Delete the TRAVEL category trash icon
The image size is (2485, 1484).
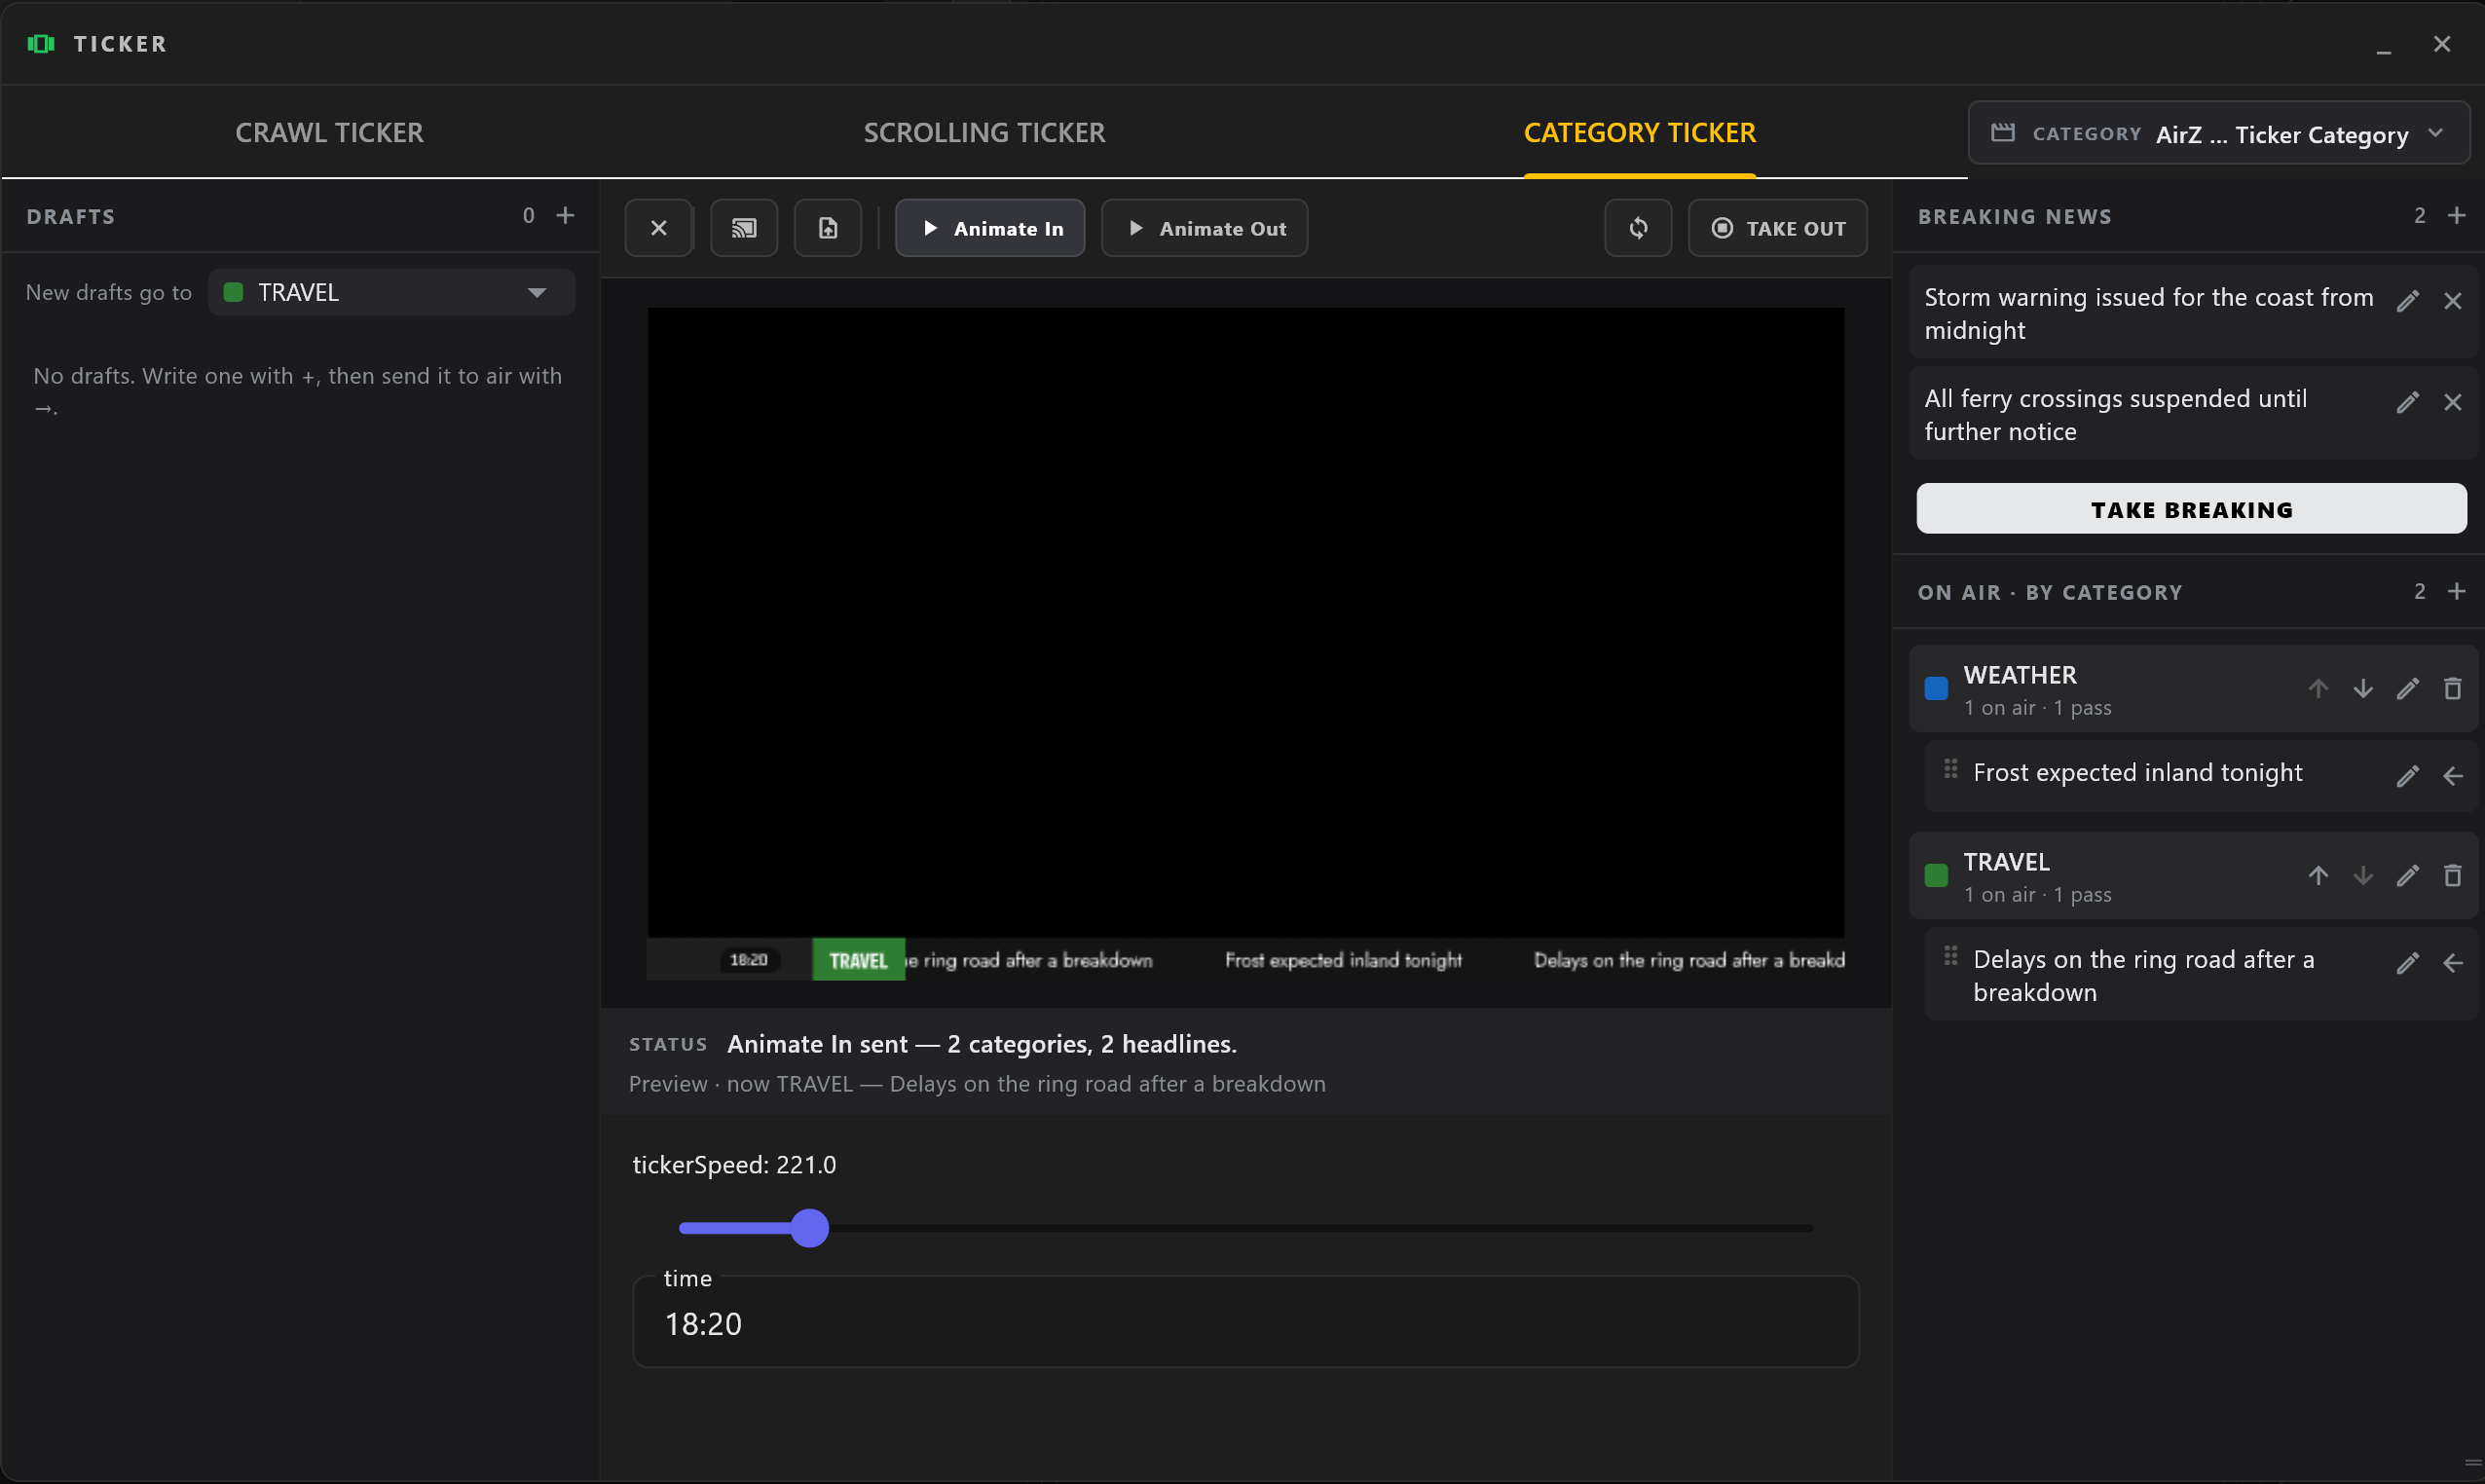pos(2452,876)
